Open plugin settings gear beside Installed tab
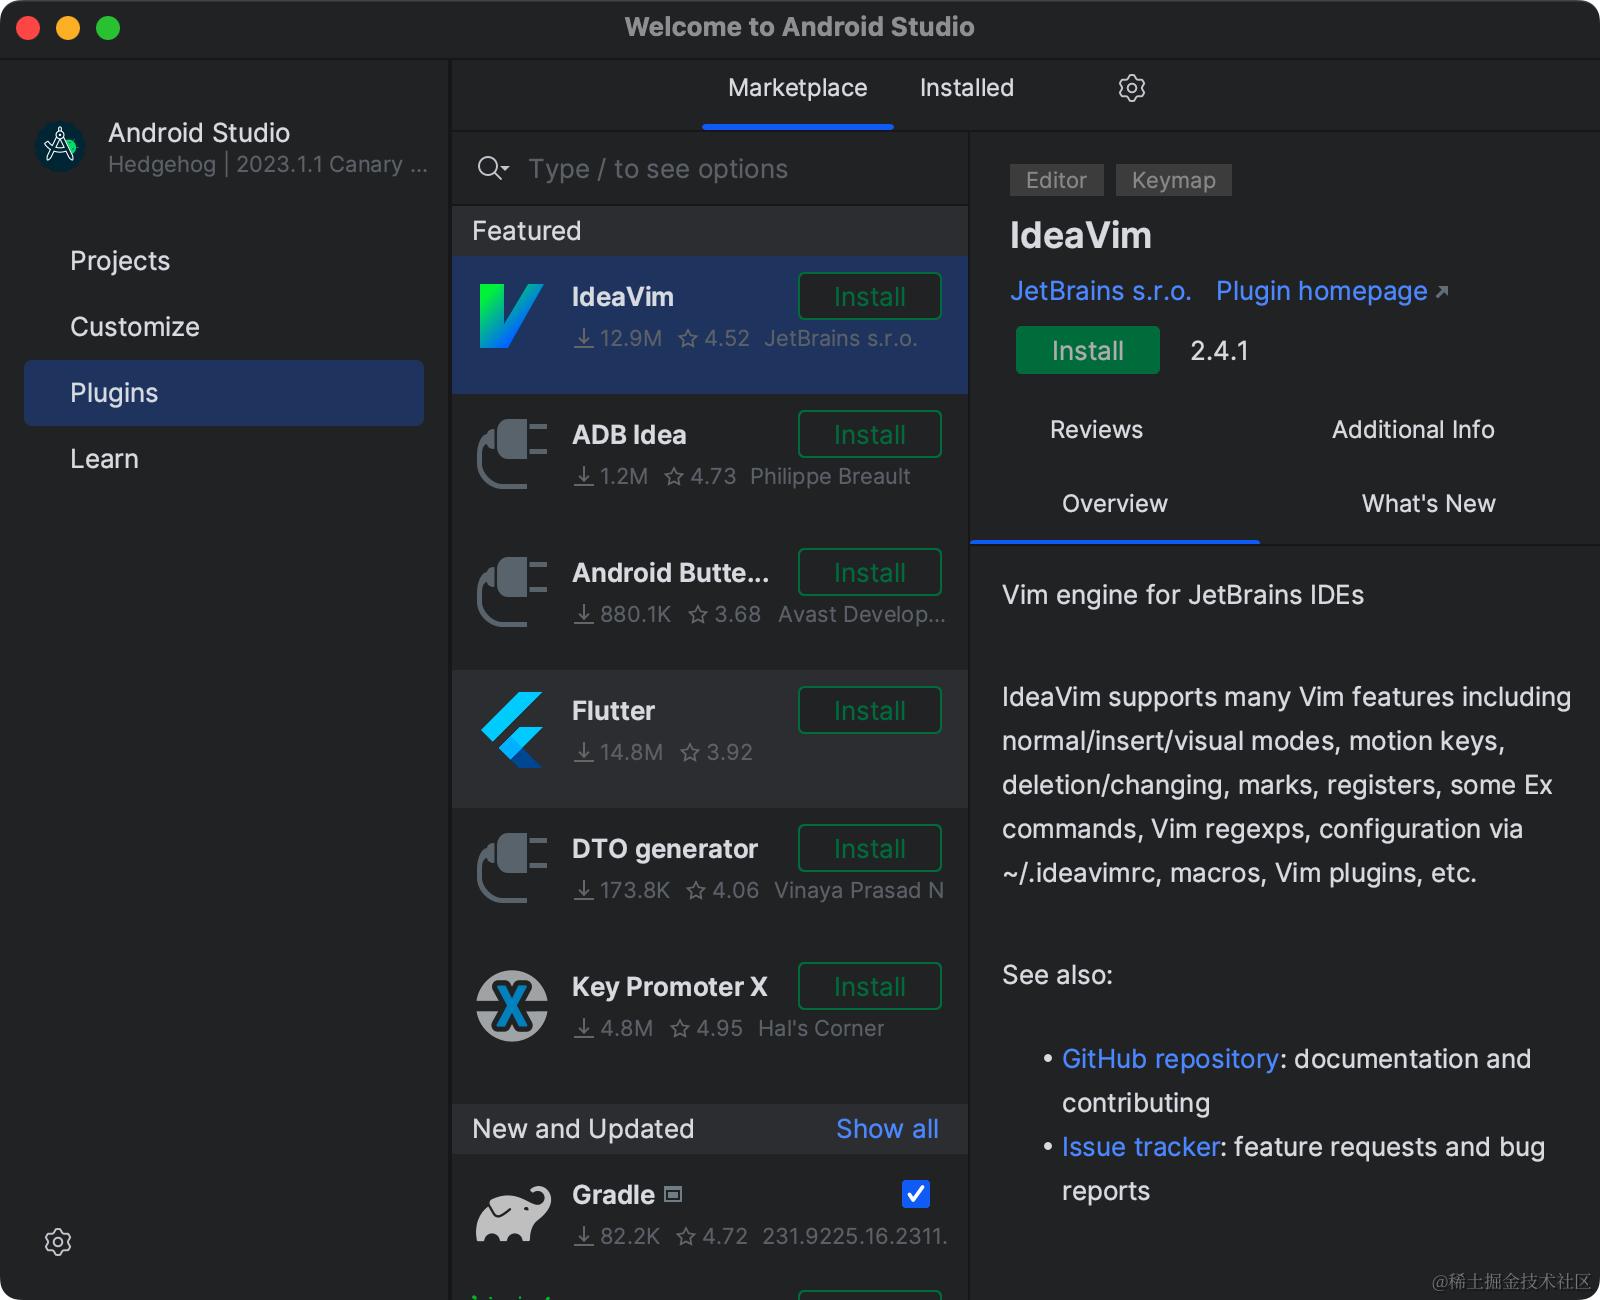The image size is (1600, 1300). [x=1131, y=88]
